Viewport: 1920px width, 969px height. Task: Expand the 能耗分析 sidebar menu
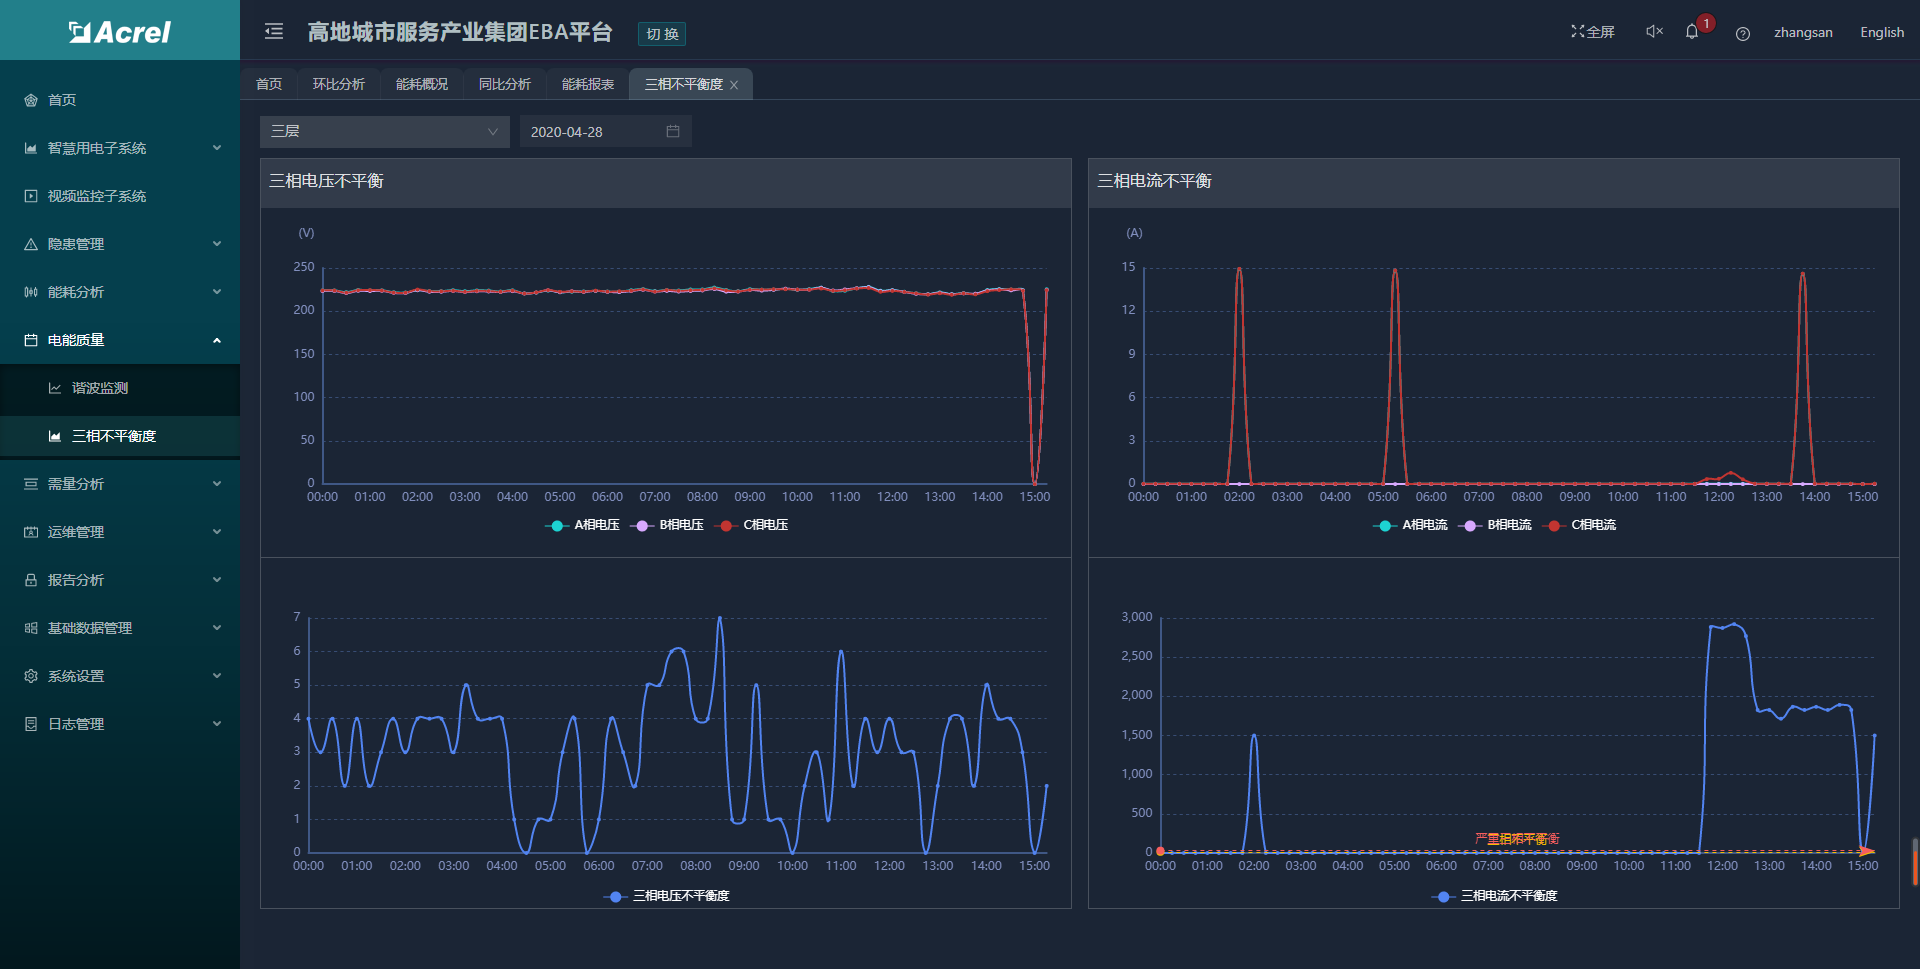[120, 292]
